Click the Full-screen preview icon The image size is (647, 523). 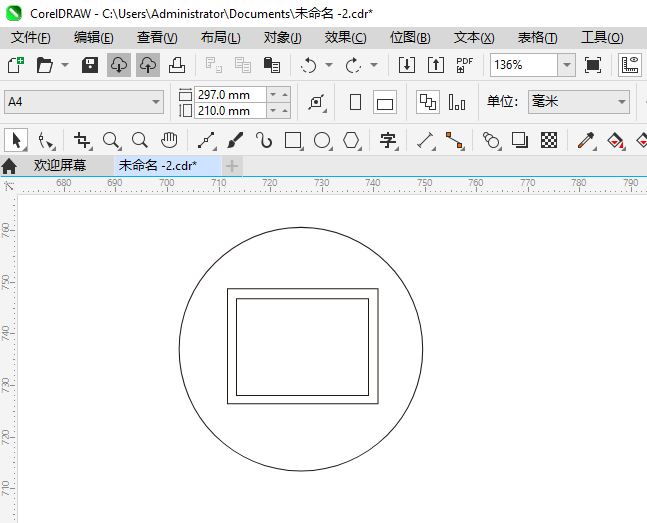tap(593, 65)
